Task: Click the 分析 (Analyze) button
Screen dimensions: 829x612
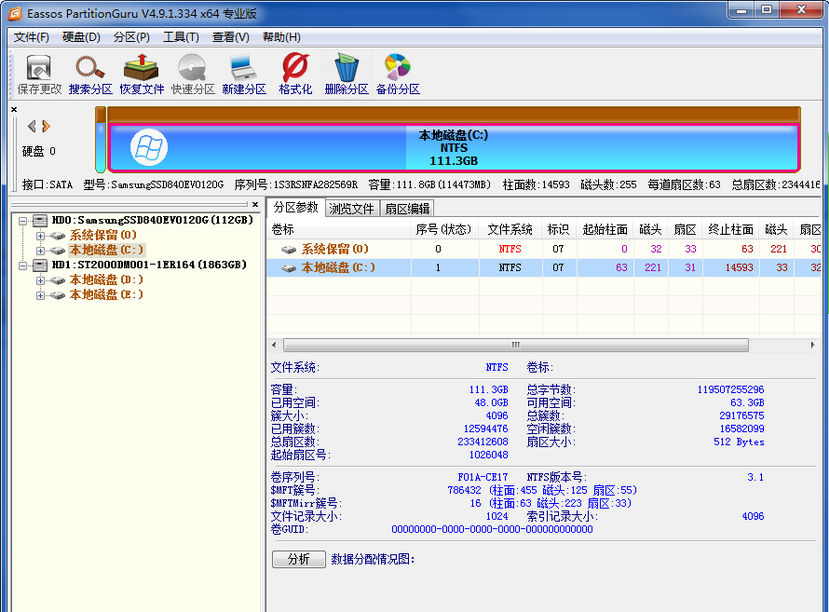Action: pos(298,559)
